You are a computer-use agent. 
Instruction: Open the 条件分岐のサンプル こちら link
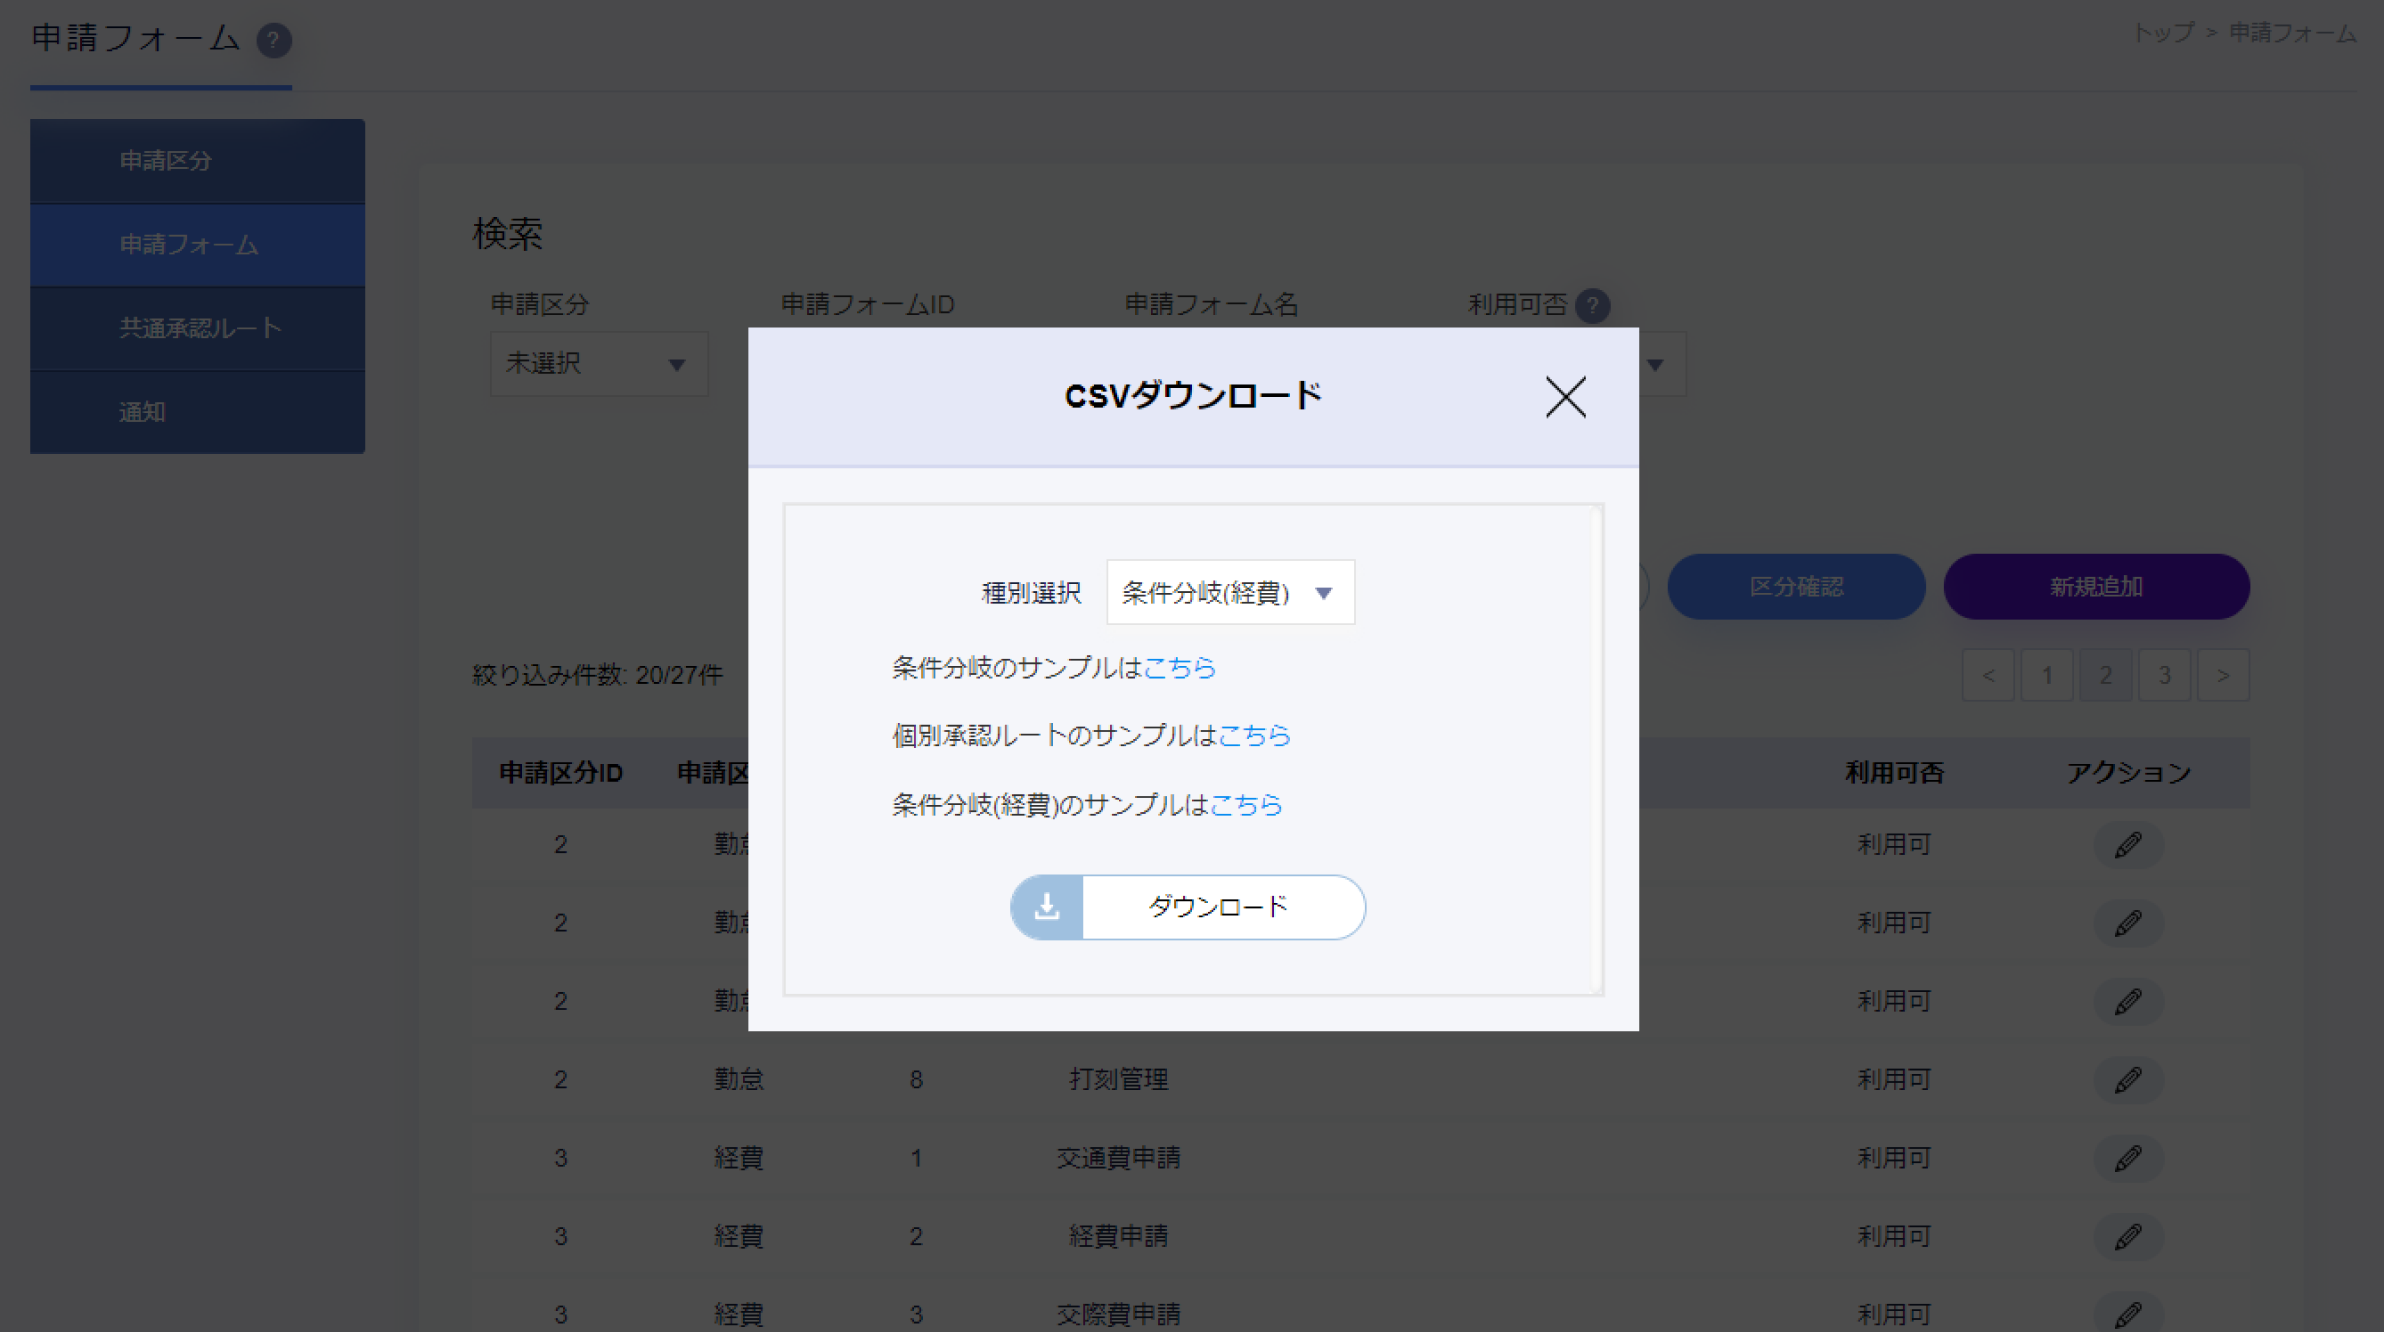(x=1179, y=668)
